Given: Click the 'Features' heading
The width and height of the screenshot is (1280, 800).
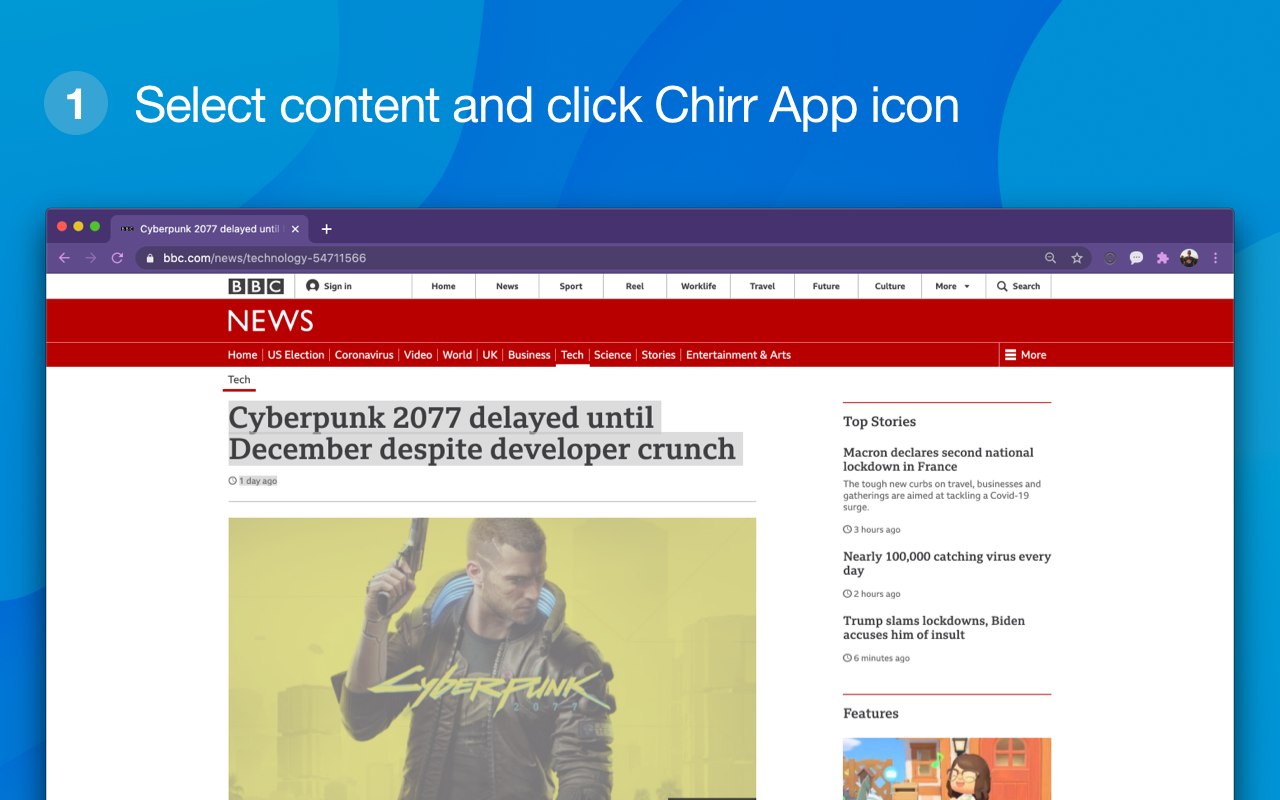Looking at the screenshot, I should coord(871,714).
